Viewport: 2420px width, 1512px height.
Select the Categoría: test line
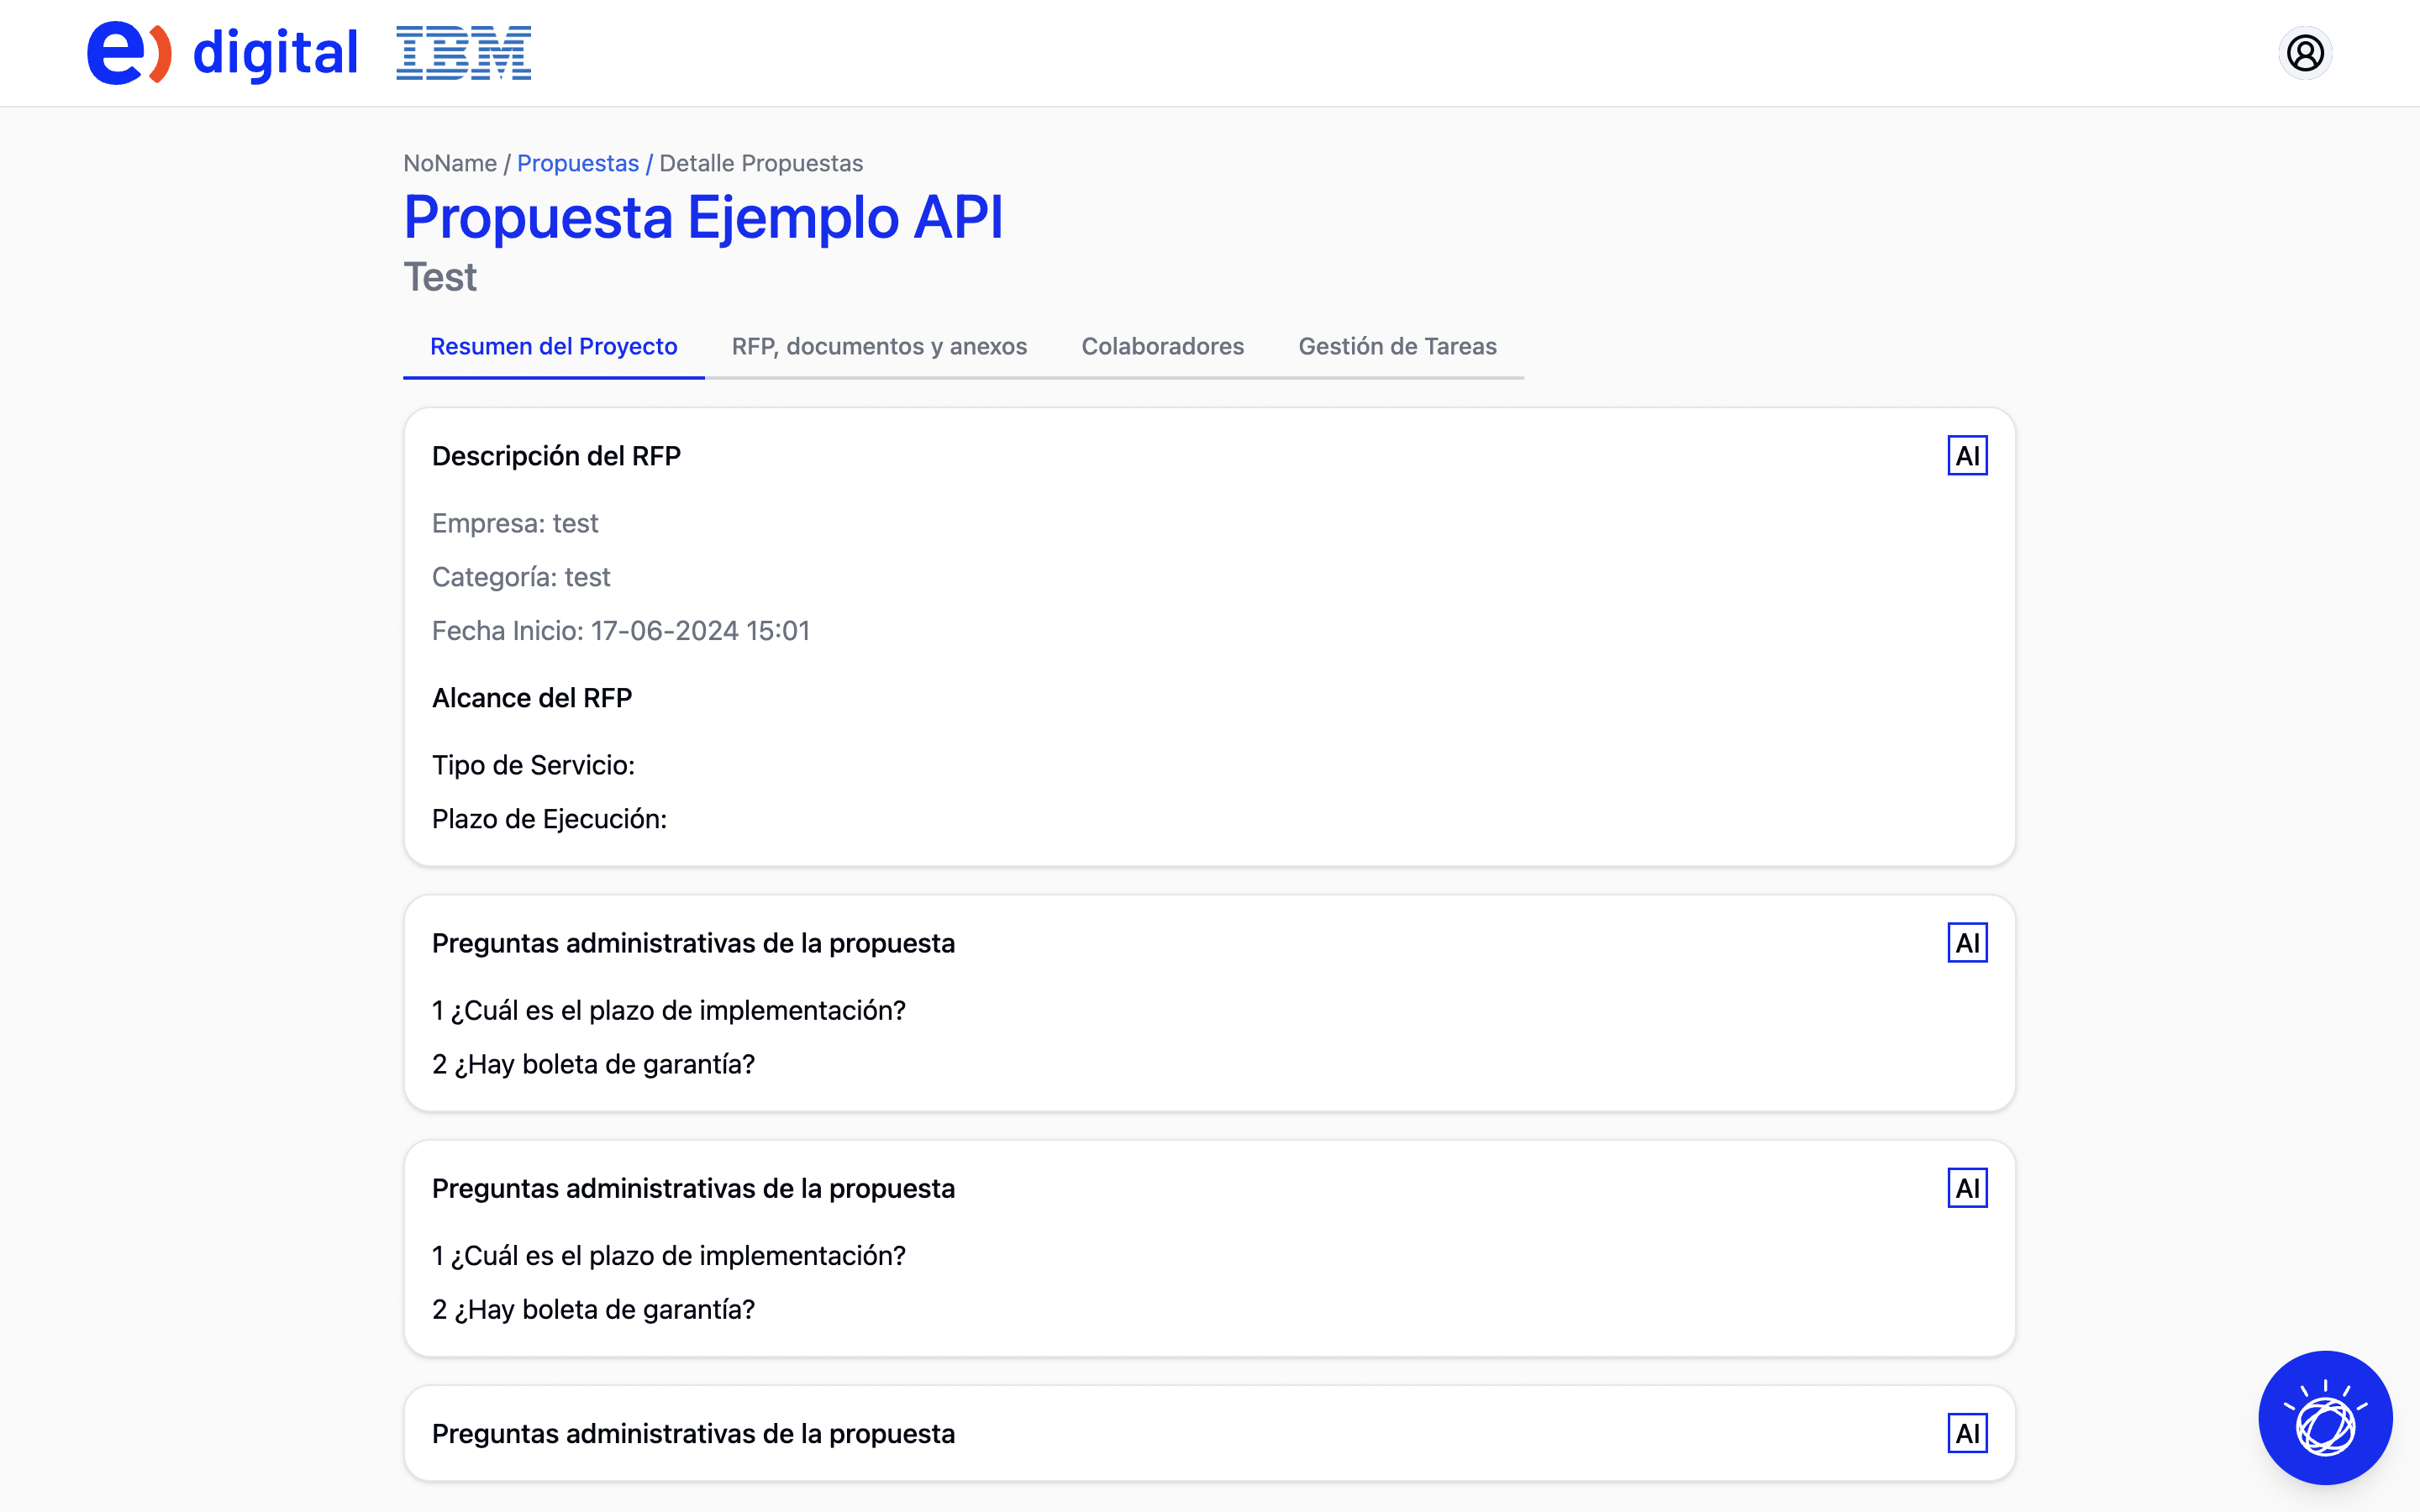coord(521,577)
